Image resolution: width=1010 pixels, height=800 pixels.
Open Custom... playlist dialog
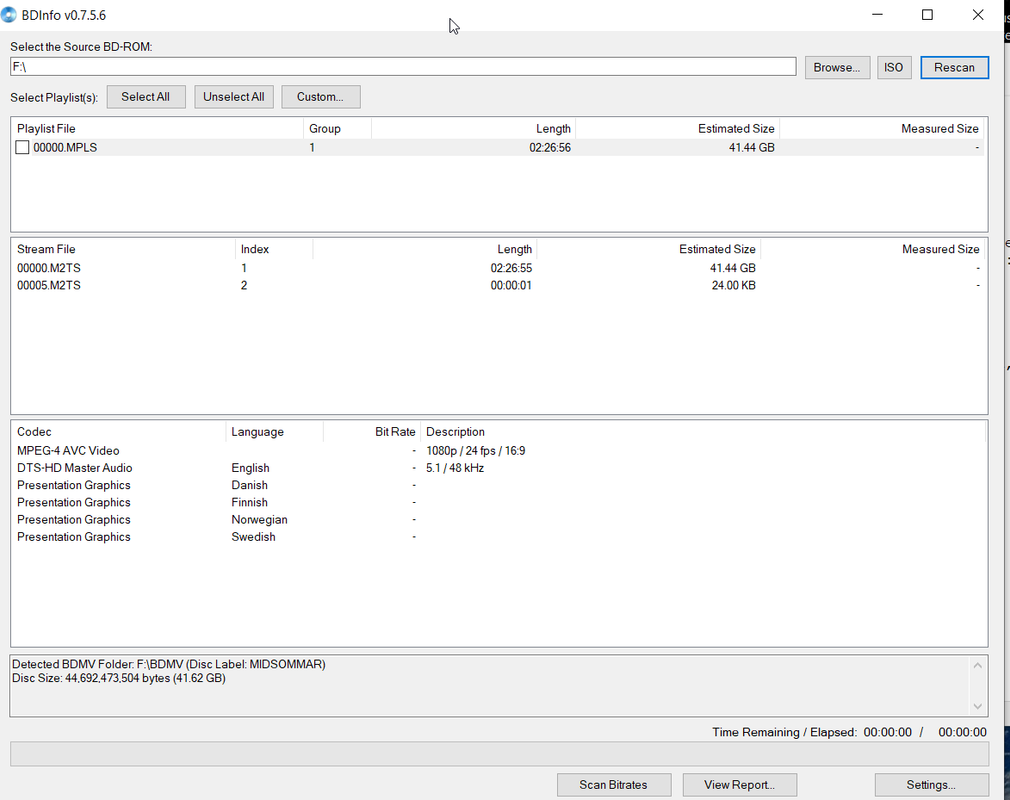tap(320, 97)
